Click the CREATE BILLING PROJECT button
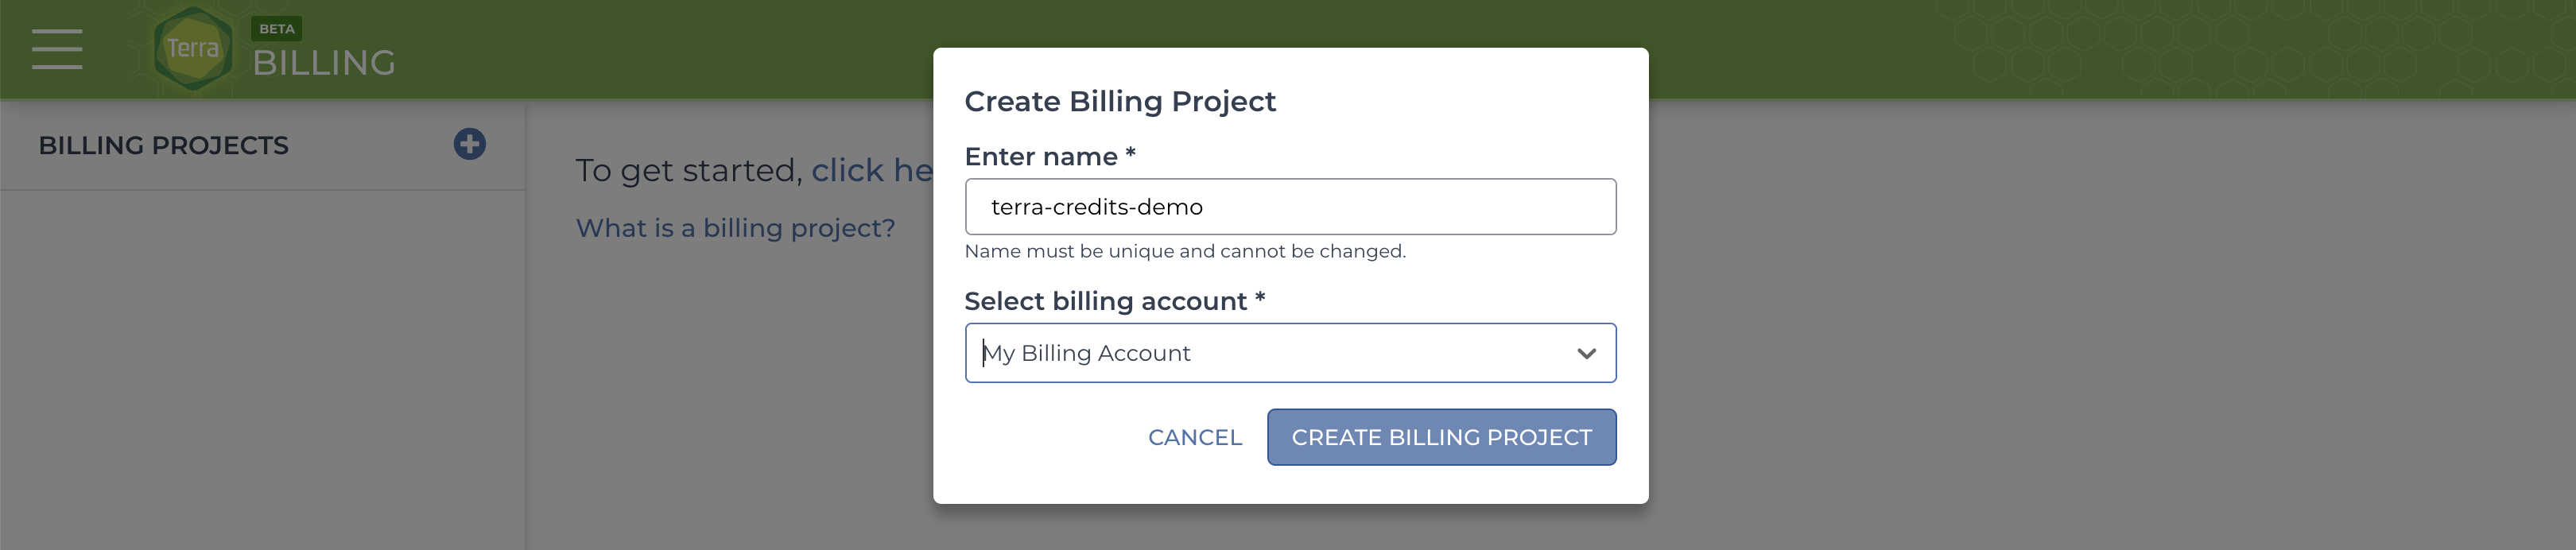Viewport: 2576px width, 550px height. [1441, 437]
